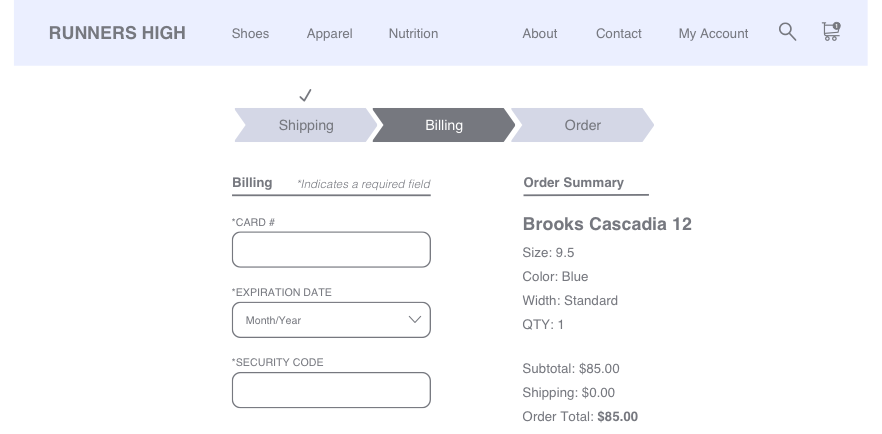The image size is (882, 434).
Task: Click the card number input field
Action: [331, 250]
